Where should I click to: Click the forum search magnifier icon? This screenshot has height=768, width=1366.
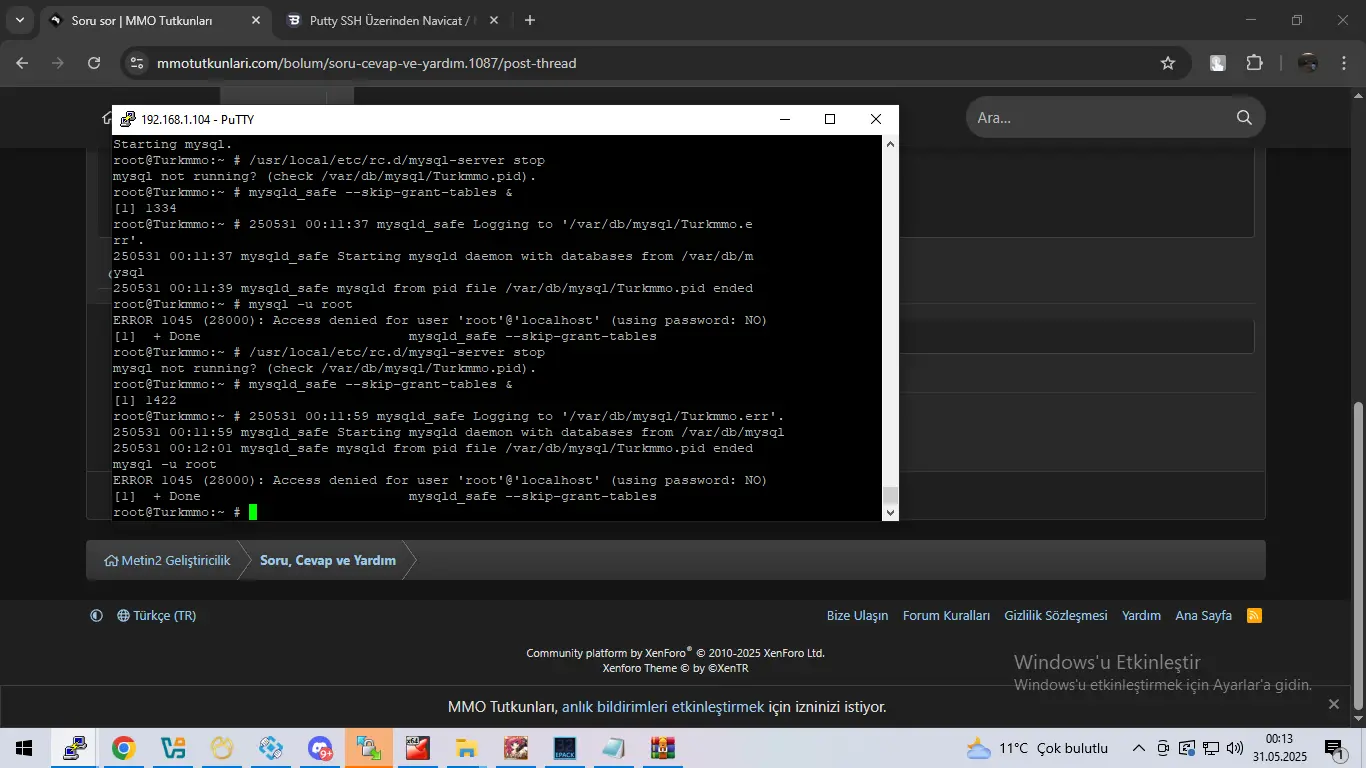coord(1244,118)
